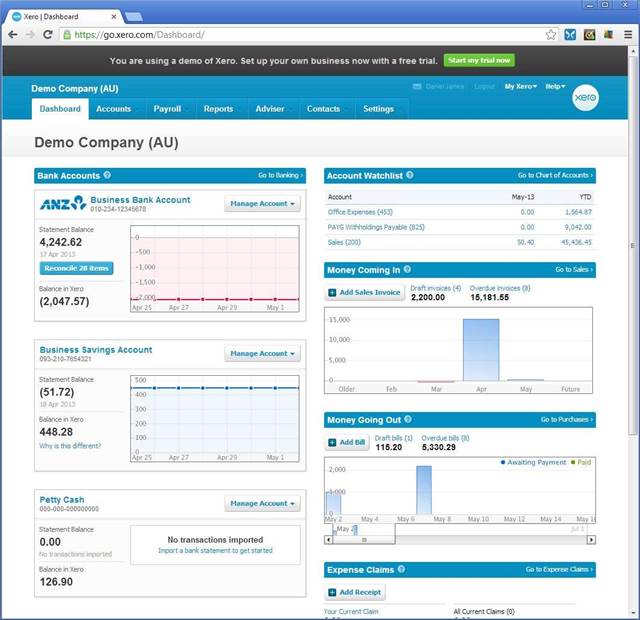The width and height of the screenshot is (640, 620).
Task: Follow the Go to Banking link
Action: coord(280,175)
